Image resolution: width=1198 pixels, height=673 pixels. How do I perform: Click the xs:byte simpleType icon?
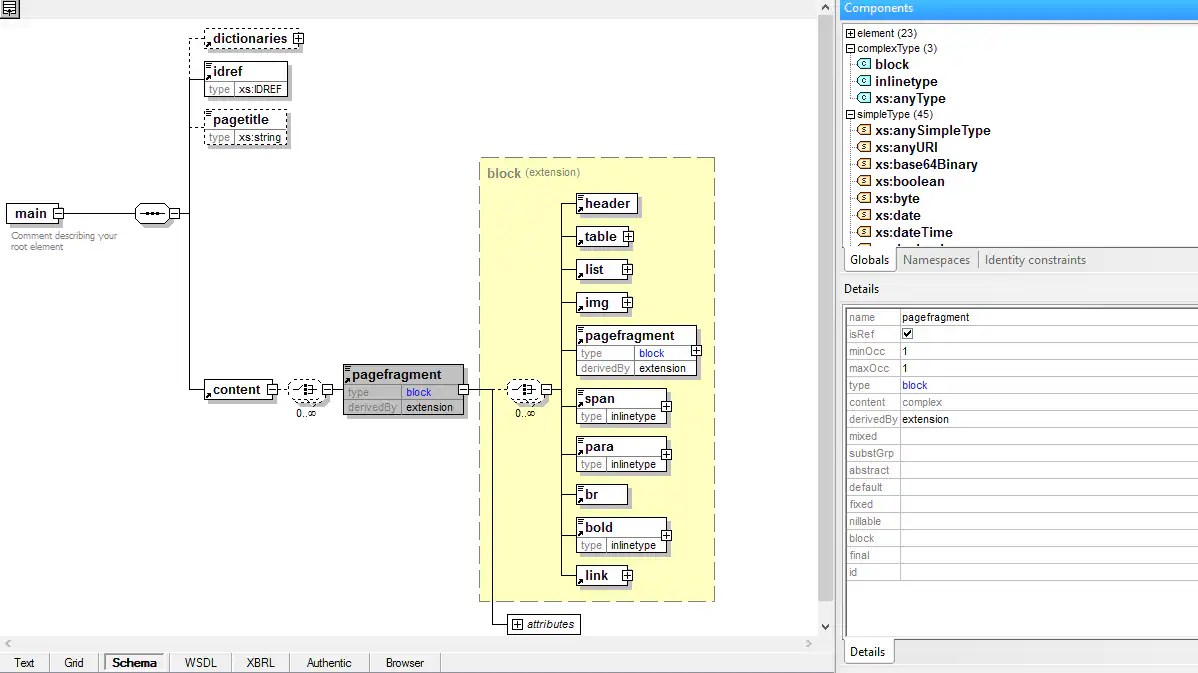point(864,198)
